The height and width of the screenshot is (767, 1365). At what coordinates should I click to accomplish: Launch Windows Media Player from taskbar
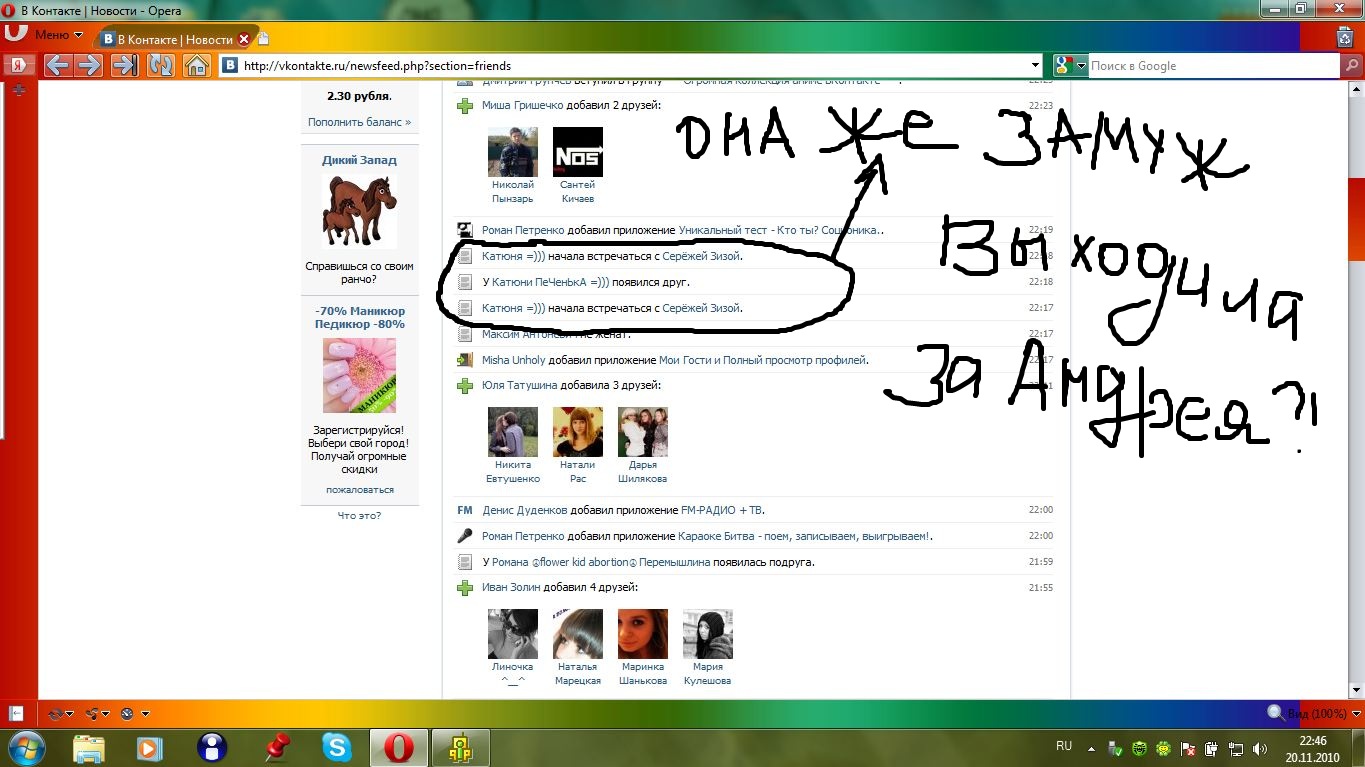click(x=149, y=748)
